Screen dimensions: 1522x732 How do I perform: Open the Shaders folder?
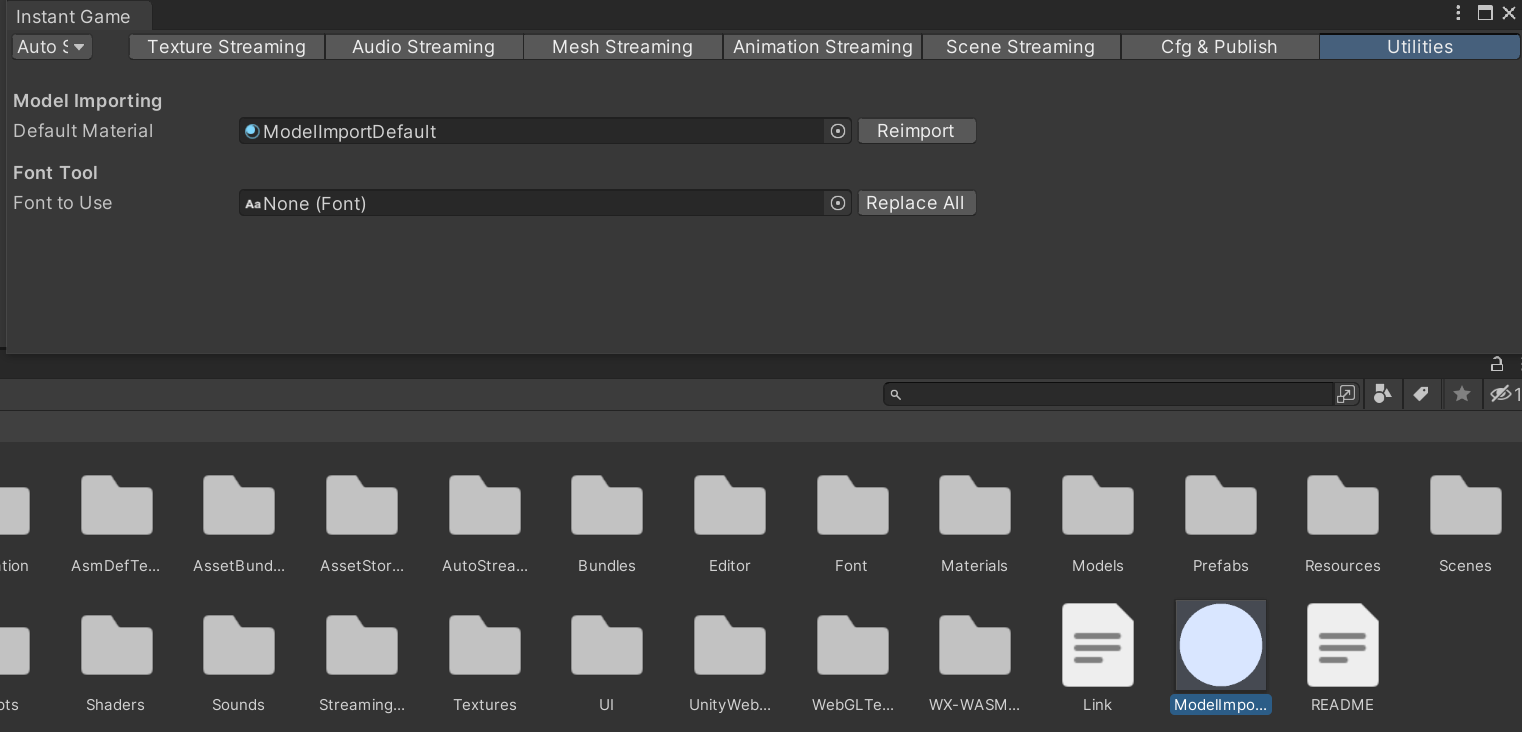(x=116, y=650)
